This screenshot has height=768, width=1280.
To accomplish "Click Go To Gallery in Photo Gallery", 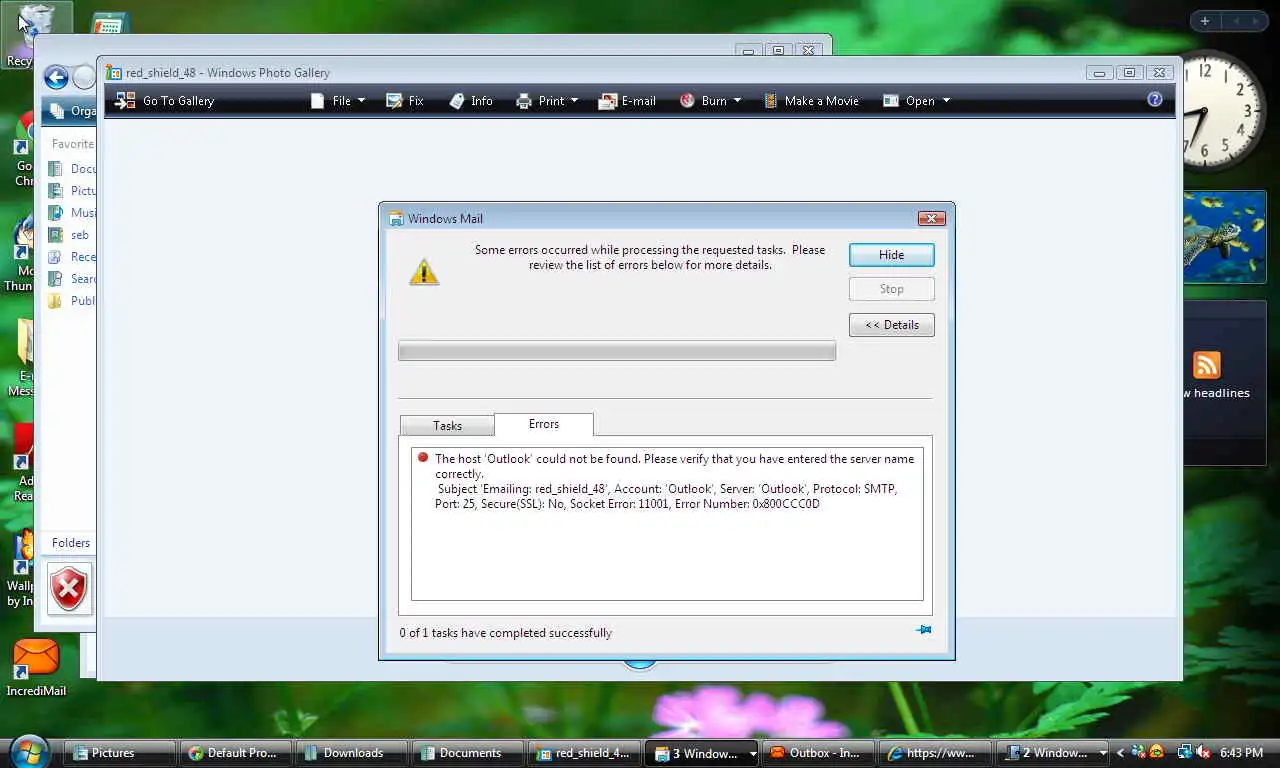I will coord(165,101).
